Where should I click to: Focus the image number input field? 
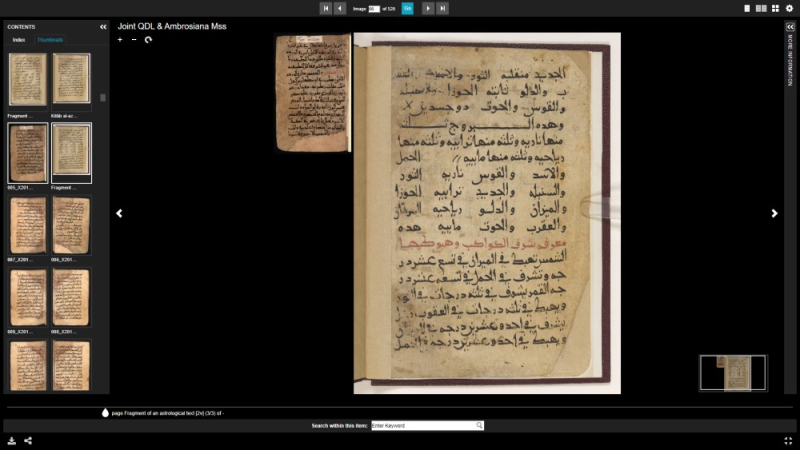[x=374, y=9]
